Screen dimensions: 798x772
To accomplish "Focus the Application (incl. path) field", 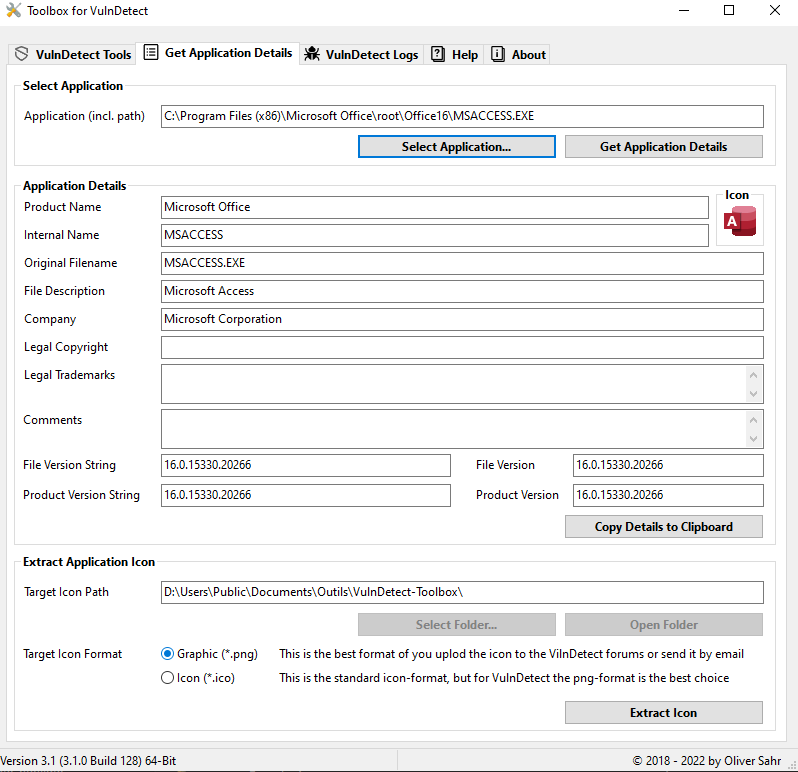I will click(x=462, y=116).
